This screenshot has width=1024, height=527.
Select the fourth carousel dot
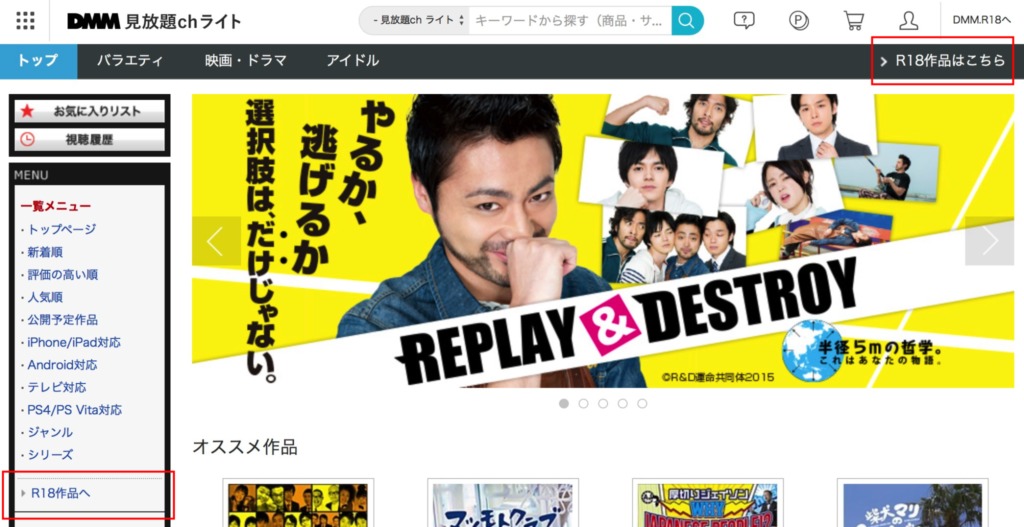(622, 404)
